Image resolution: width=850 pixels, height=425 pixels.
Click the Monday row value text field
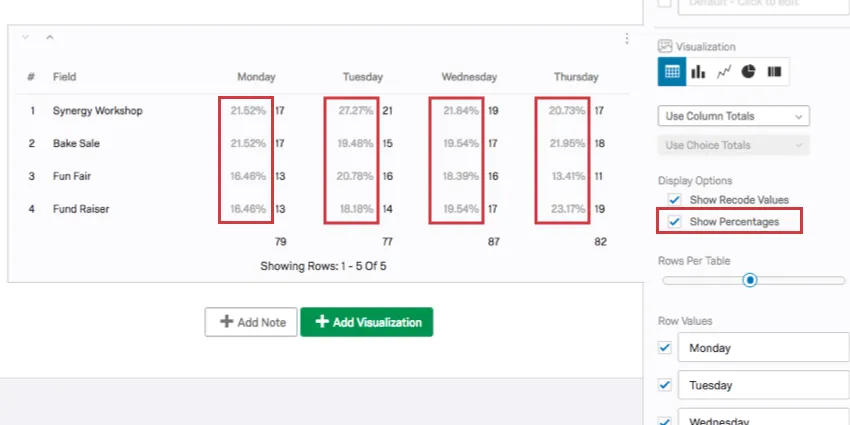[760, 348]
